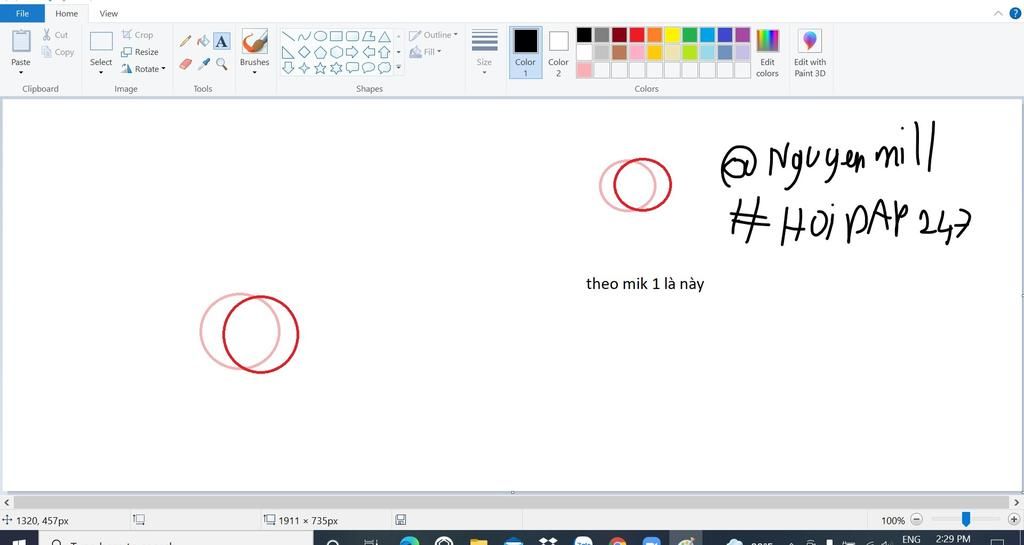Open the Paste dropdown arrow
This screenshot has width=1024, height=545.
pyautogui.click(x=21, y=72)
